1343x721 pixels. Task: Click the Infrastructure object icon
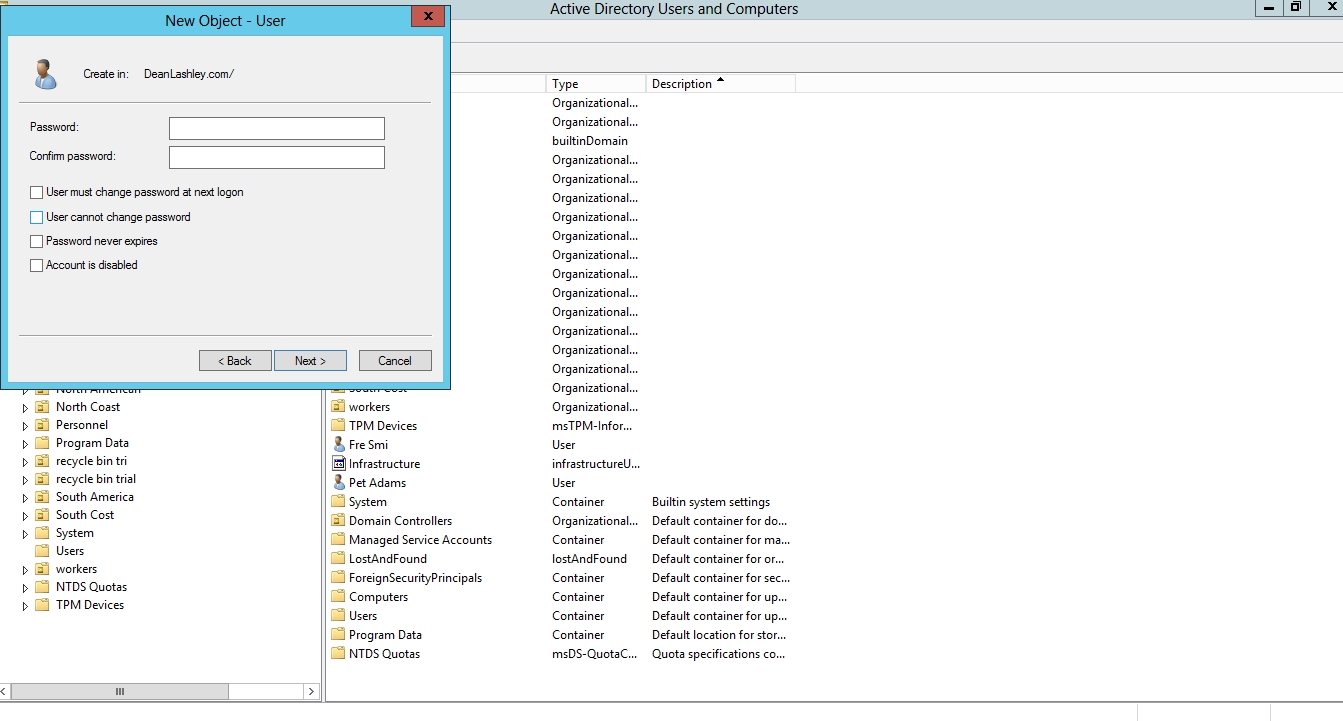click(x=338, y=464)
